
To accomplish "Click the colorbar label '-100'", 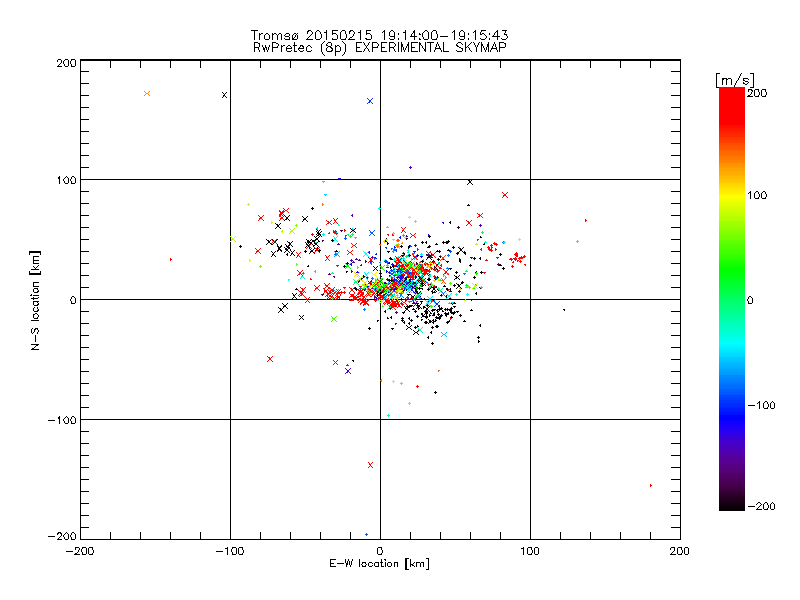I will coord(761,405).
